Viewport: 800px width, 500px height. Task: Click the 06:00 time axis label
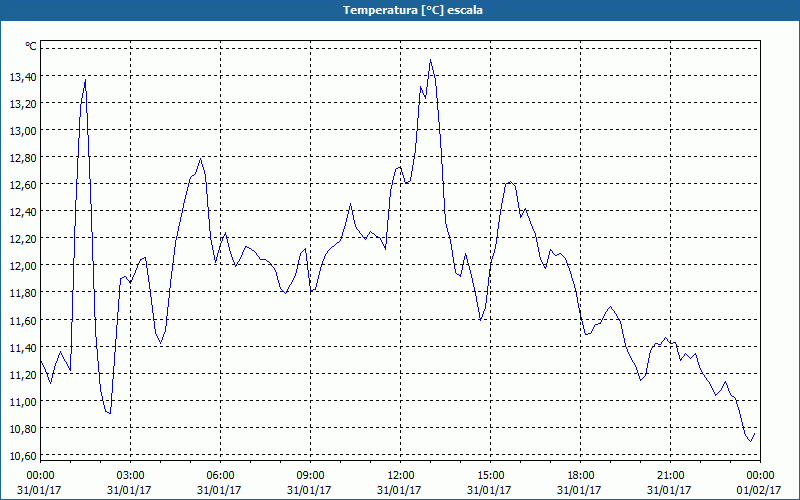220,476
